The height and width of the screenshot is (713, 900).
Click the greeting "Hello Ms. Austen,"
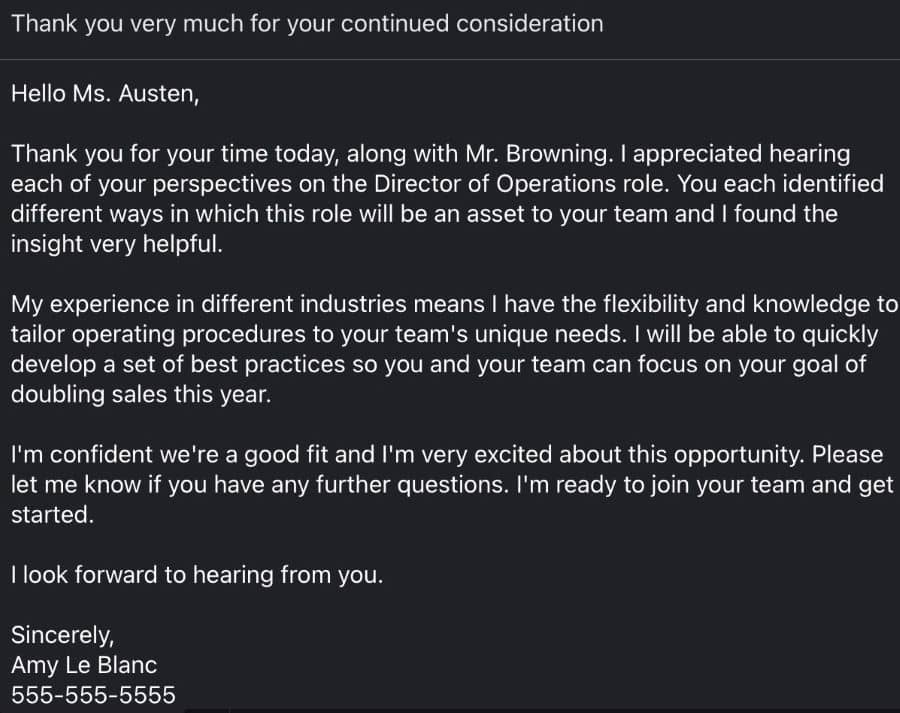[x=105, y=94]
